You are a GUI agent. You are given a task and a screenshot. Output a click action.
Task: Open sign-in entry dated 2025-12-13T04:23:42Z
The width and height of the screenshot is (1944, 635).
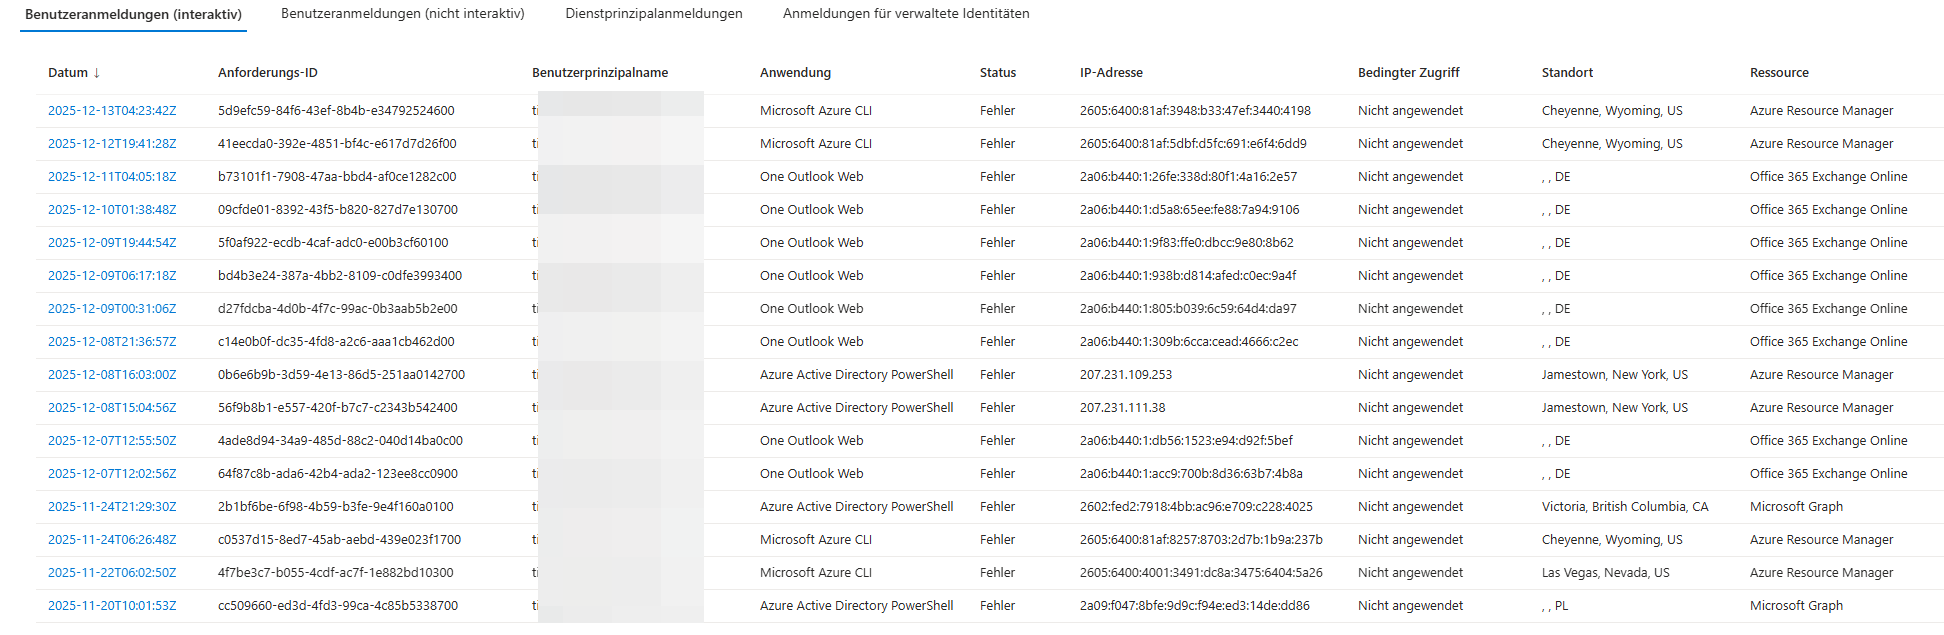112,111
